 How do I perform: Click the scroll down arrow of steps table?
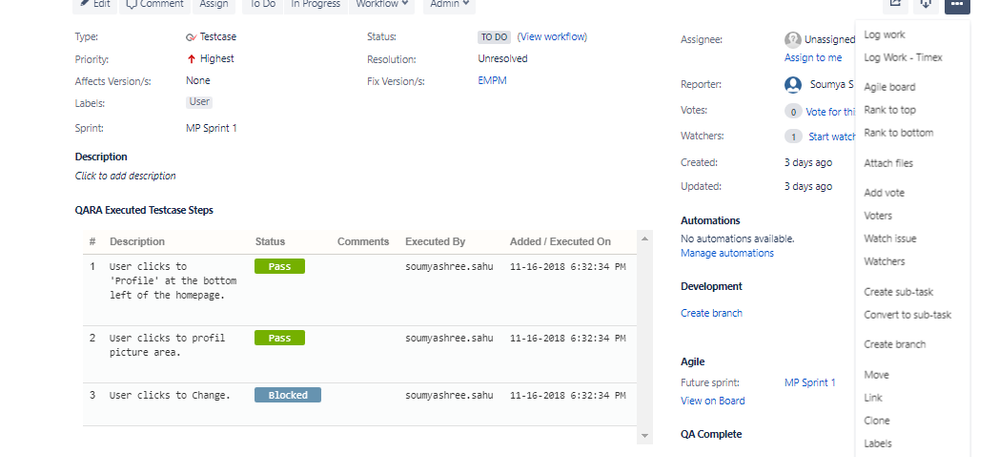644,436
